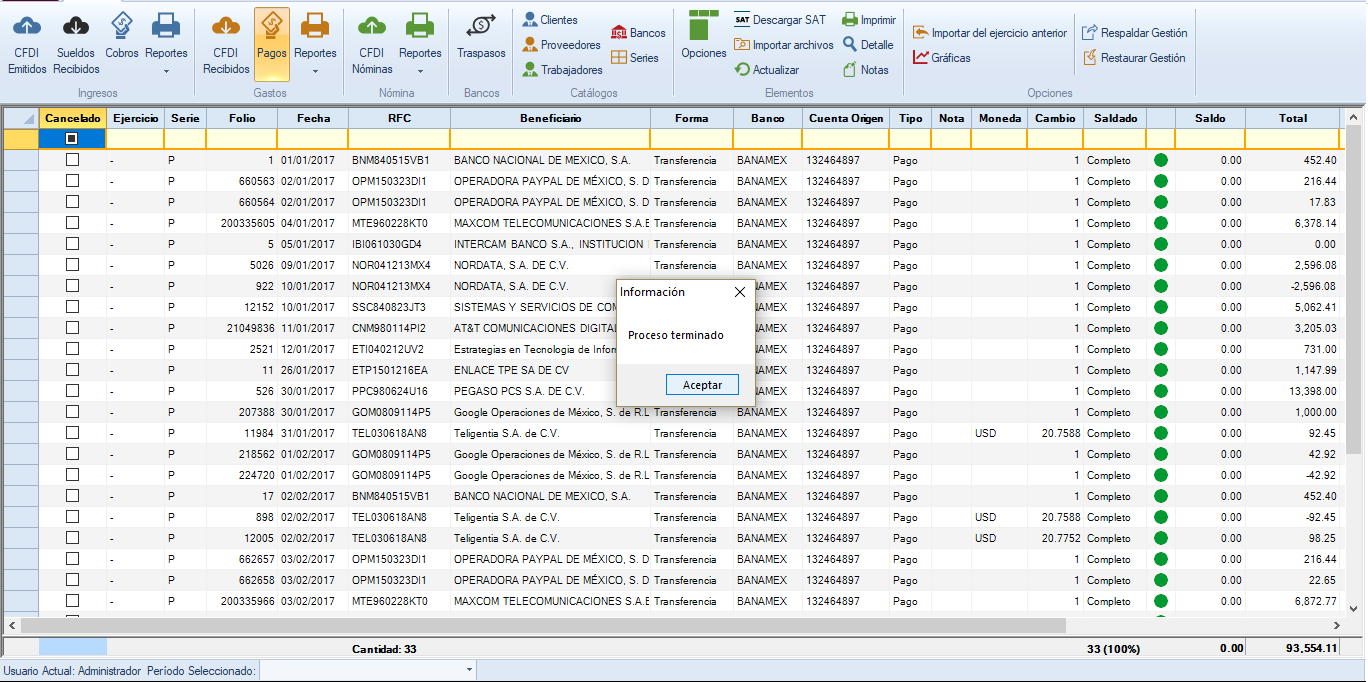Open the Opciones elements icon

click(704, 29)
